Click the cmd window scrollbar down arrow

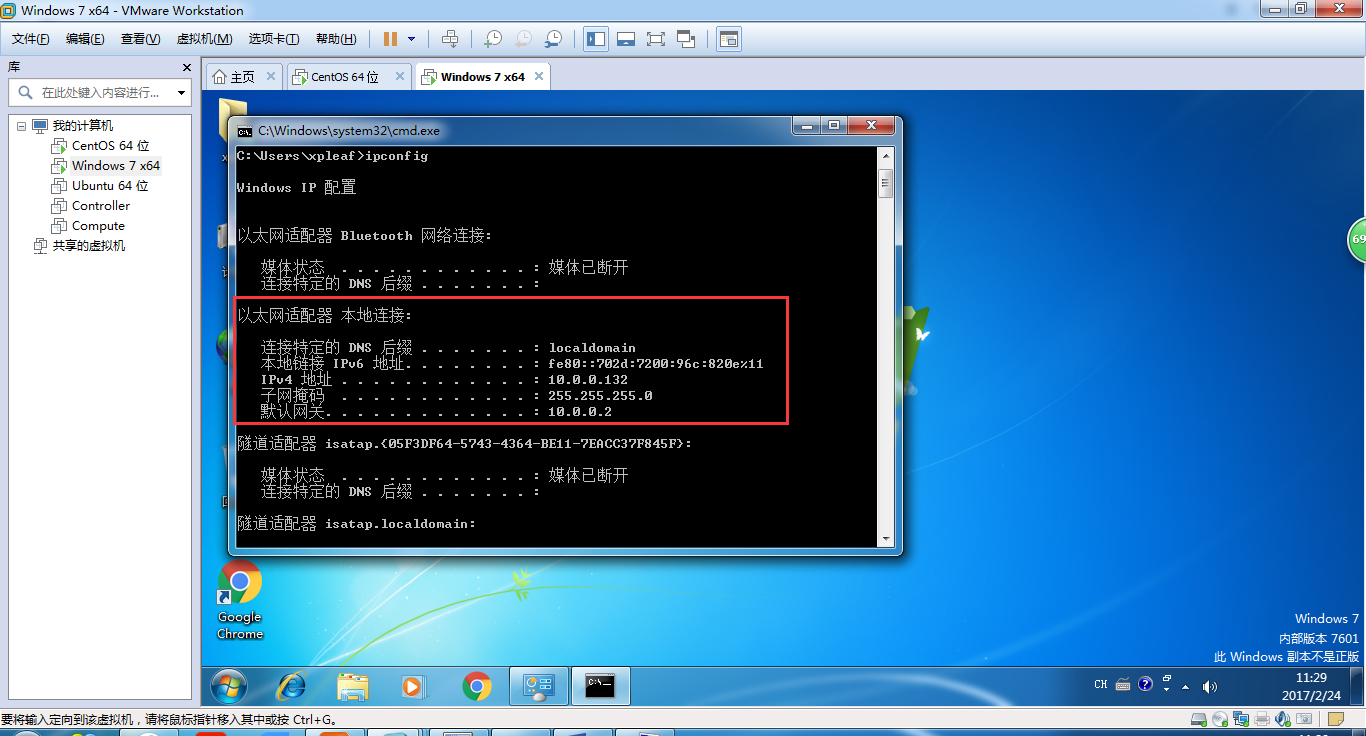(x=884, y=538)
